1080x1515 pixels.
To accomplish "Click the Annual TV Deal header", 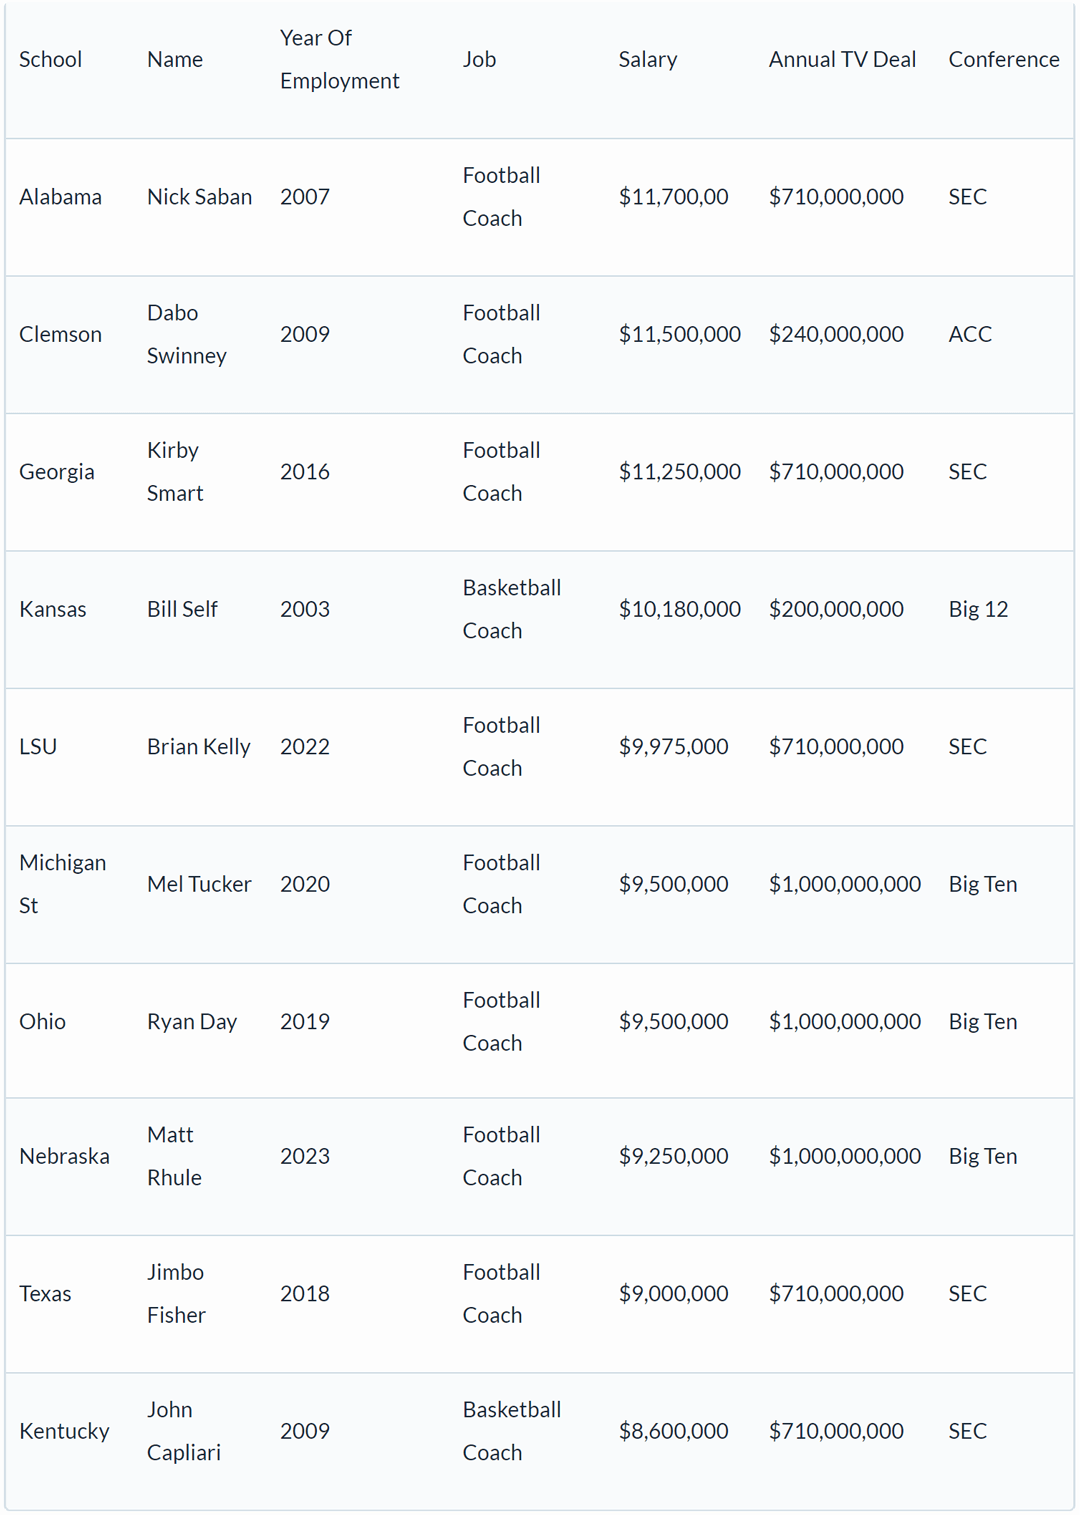I will pyautogui.click(x=841, y=60).
